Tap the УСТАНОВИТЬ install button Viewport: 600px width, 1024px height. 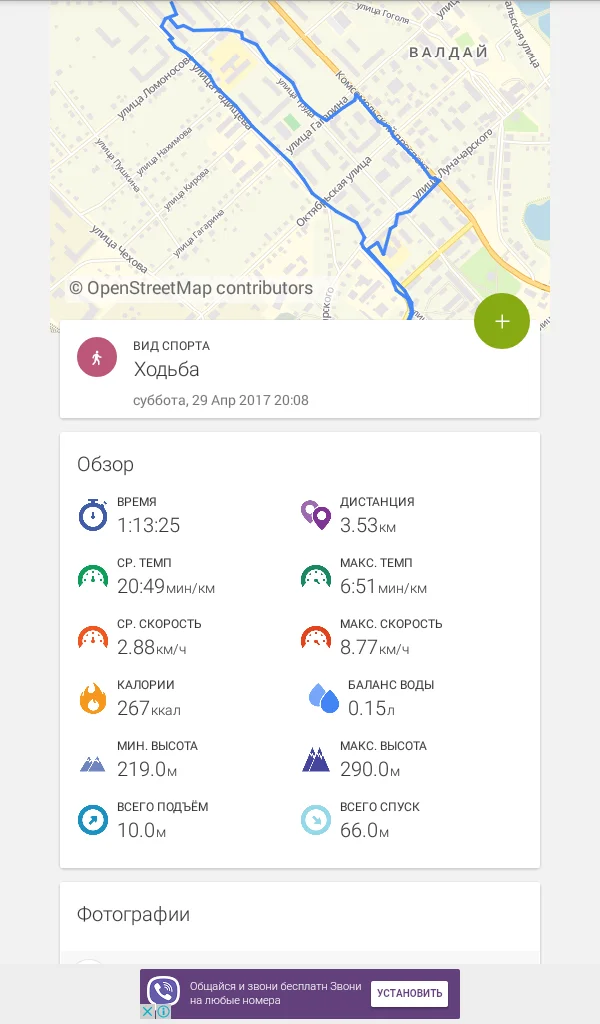coord(409,993)
